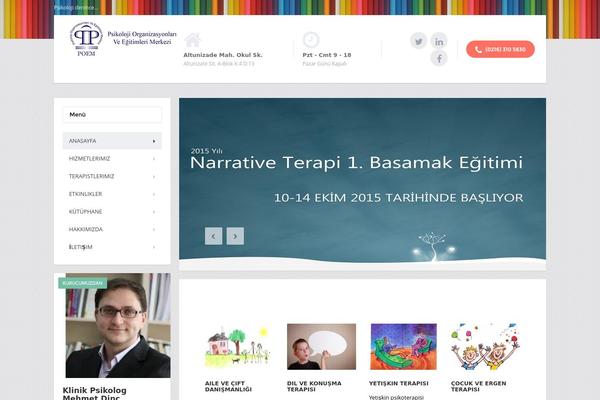Click the 10-14 EKİM 2015 slide text

pos(399,198)
